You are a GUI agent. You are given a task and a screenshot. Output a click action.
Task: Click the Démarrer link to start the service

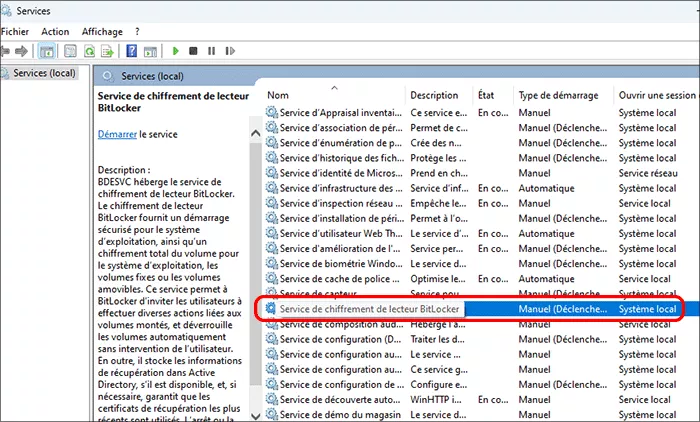[117, 134]
